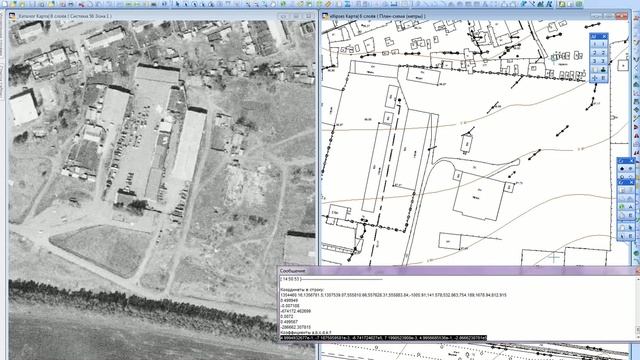This screenshot has height=360, width=640.
Task: Maximize the Каталог Карта window
Action: (x=297, y=16)
